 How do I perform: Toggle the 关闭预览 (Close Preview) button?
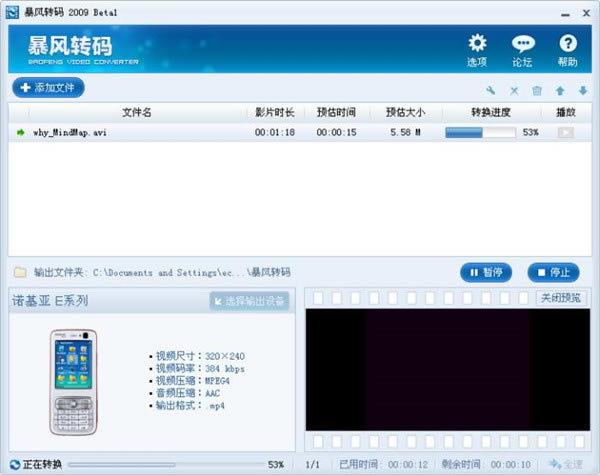560,298
